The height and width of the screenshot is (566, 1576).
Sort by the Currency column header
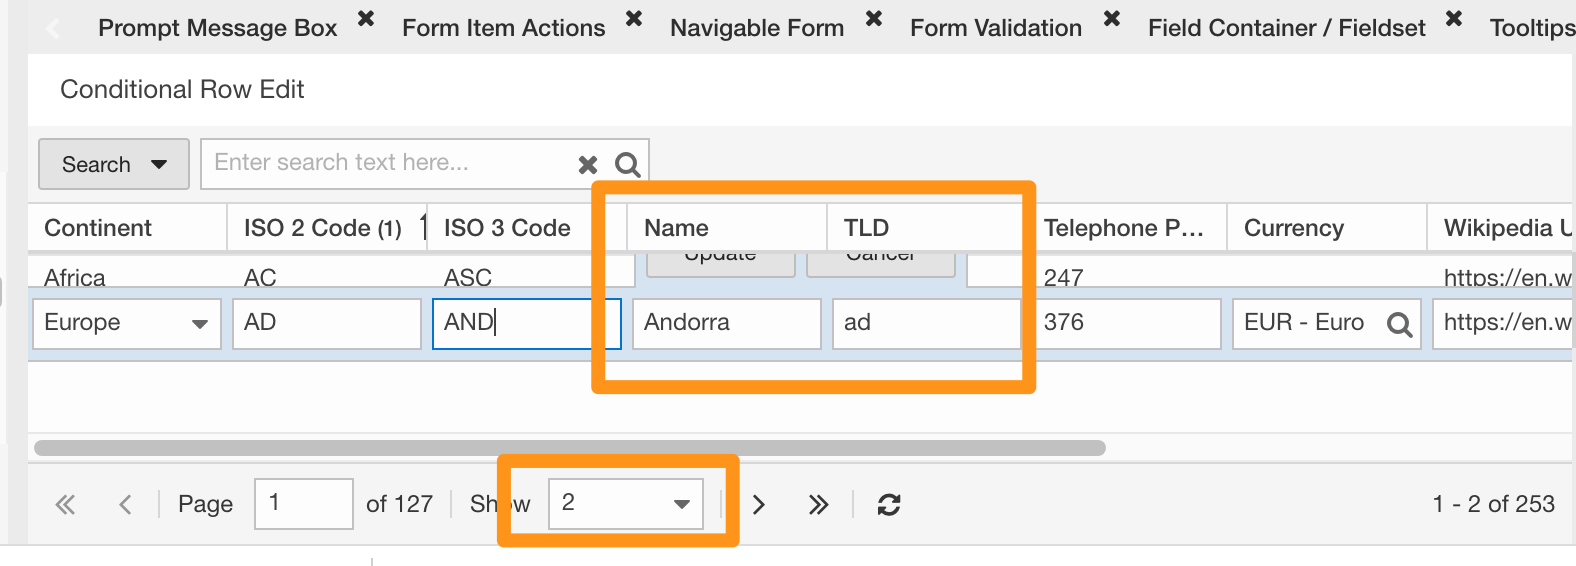pyautogui.click(x=1327, y=228)
